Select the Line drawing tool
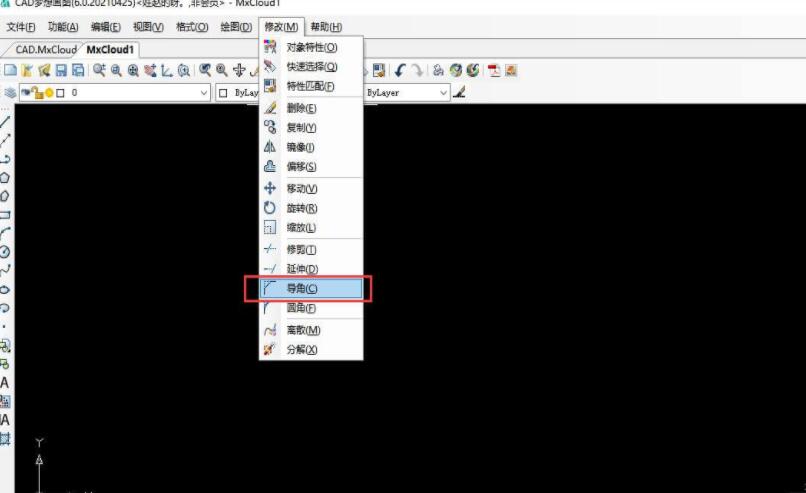This screenshot has height=493, width=806. click(x=6, y=121)
